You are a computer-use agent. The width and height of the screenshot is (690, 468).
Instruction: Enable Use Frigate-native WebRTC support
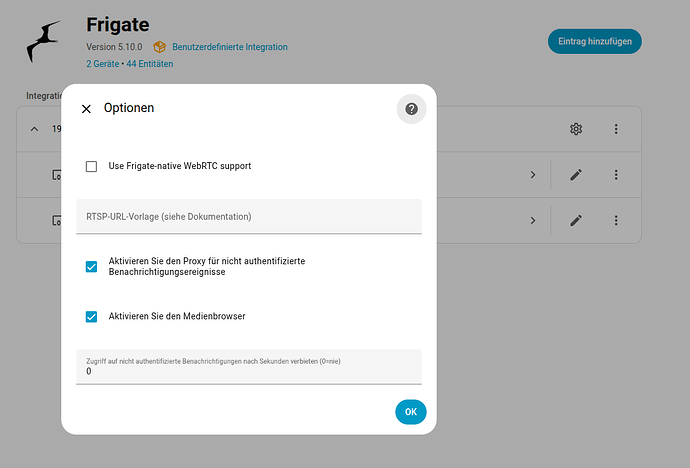click(92, 166)
